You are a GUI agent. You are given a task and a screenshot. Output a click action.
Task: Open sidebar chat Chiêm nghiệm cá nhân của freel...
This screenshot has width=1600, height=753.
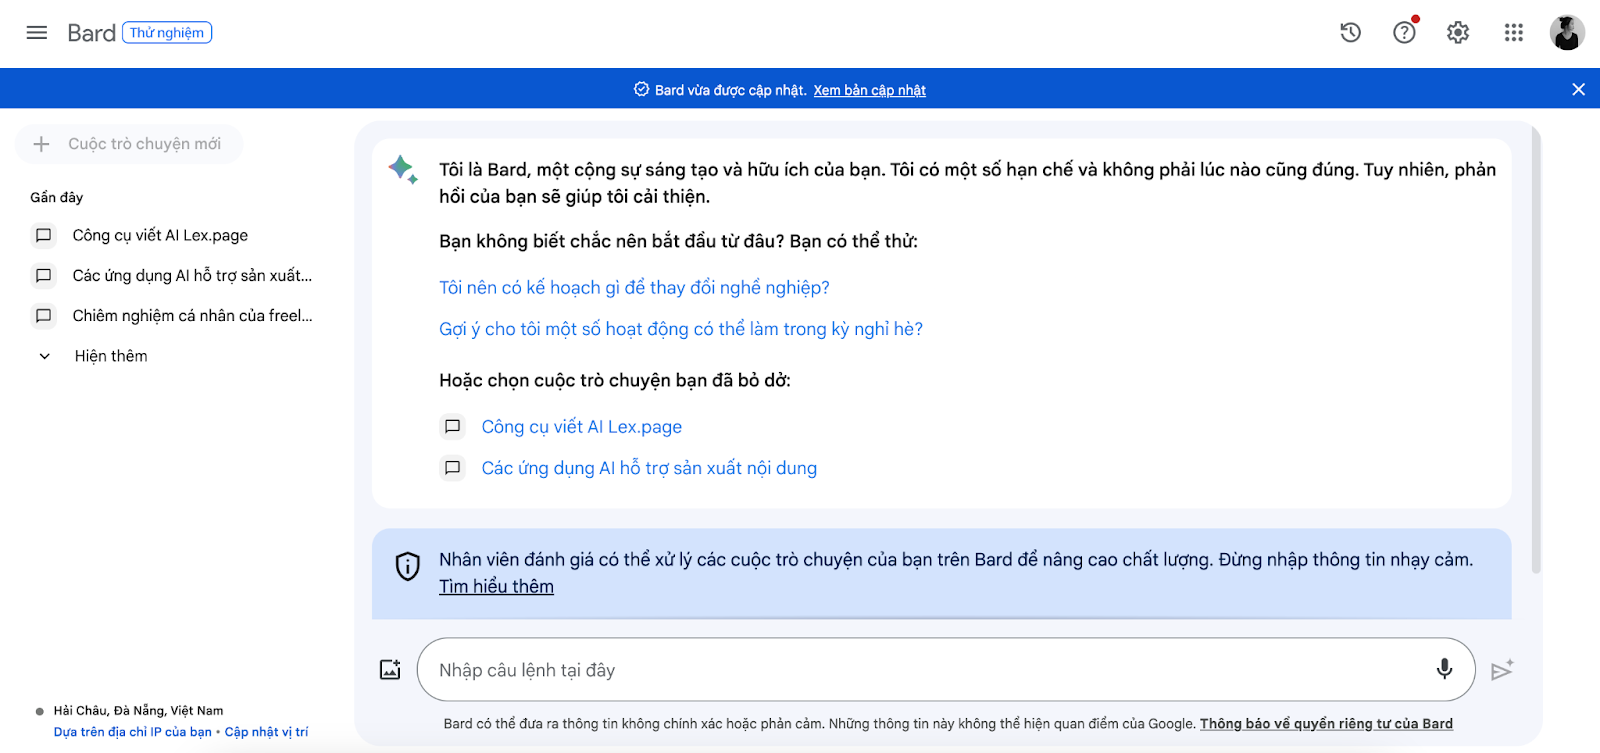coord(192,316)
